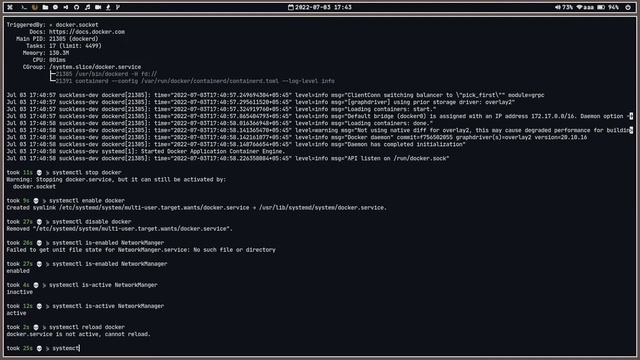
Task: Click the 'systemctl enable docker' command
Action: [x=87, y=201]
